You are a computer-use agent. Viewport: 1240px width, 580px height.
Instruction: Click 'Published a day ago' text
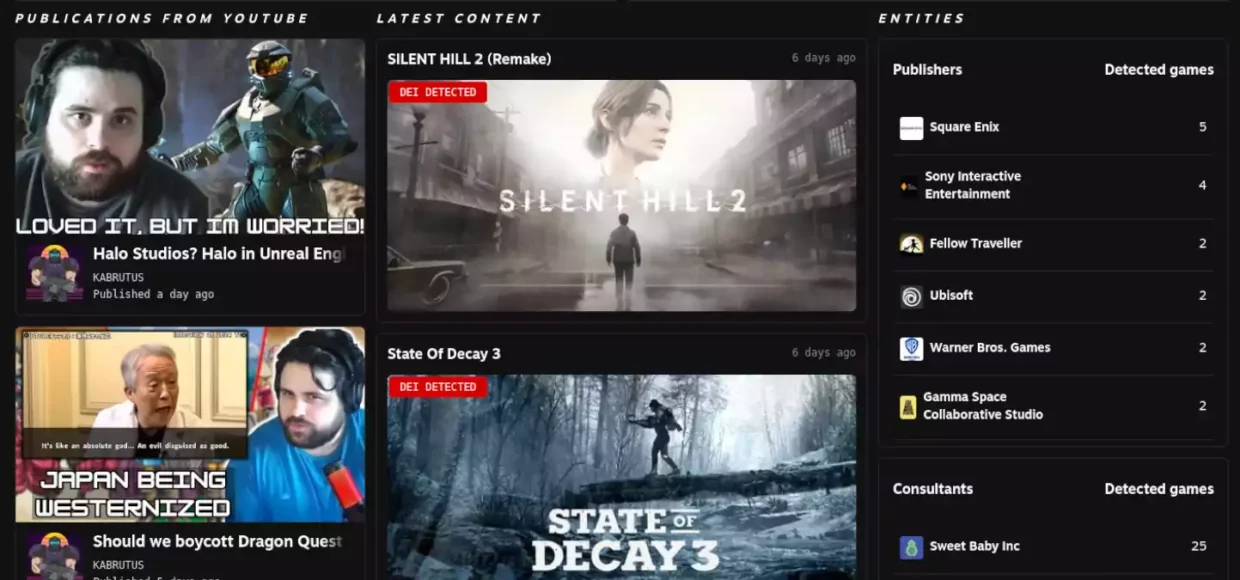(x=153, y=295)
